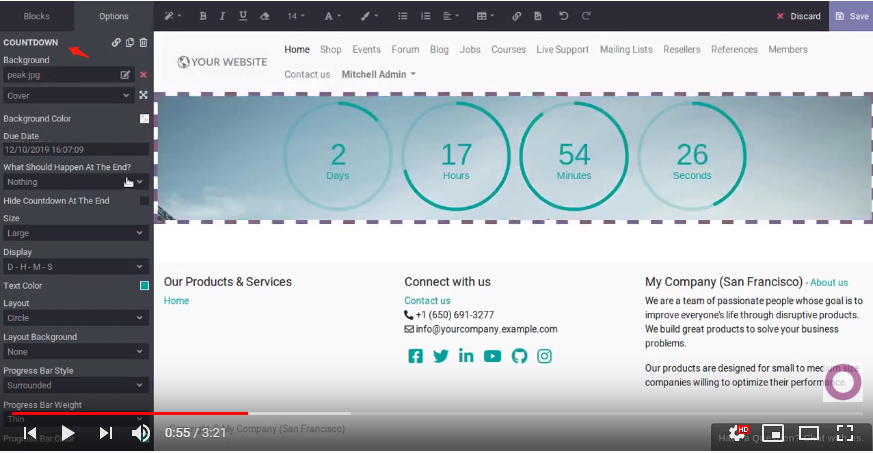Click the teal Text Color swatch
The height and width of the screenshot is (453, 873).
144,286
